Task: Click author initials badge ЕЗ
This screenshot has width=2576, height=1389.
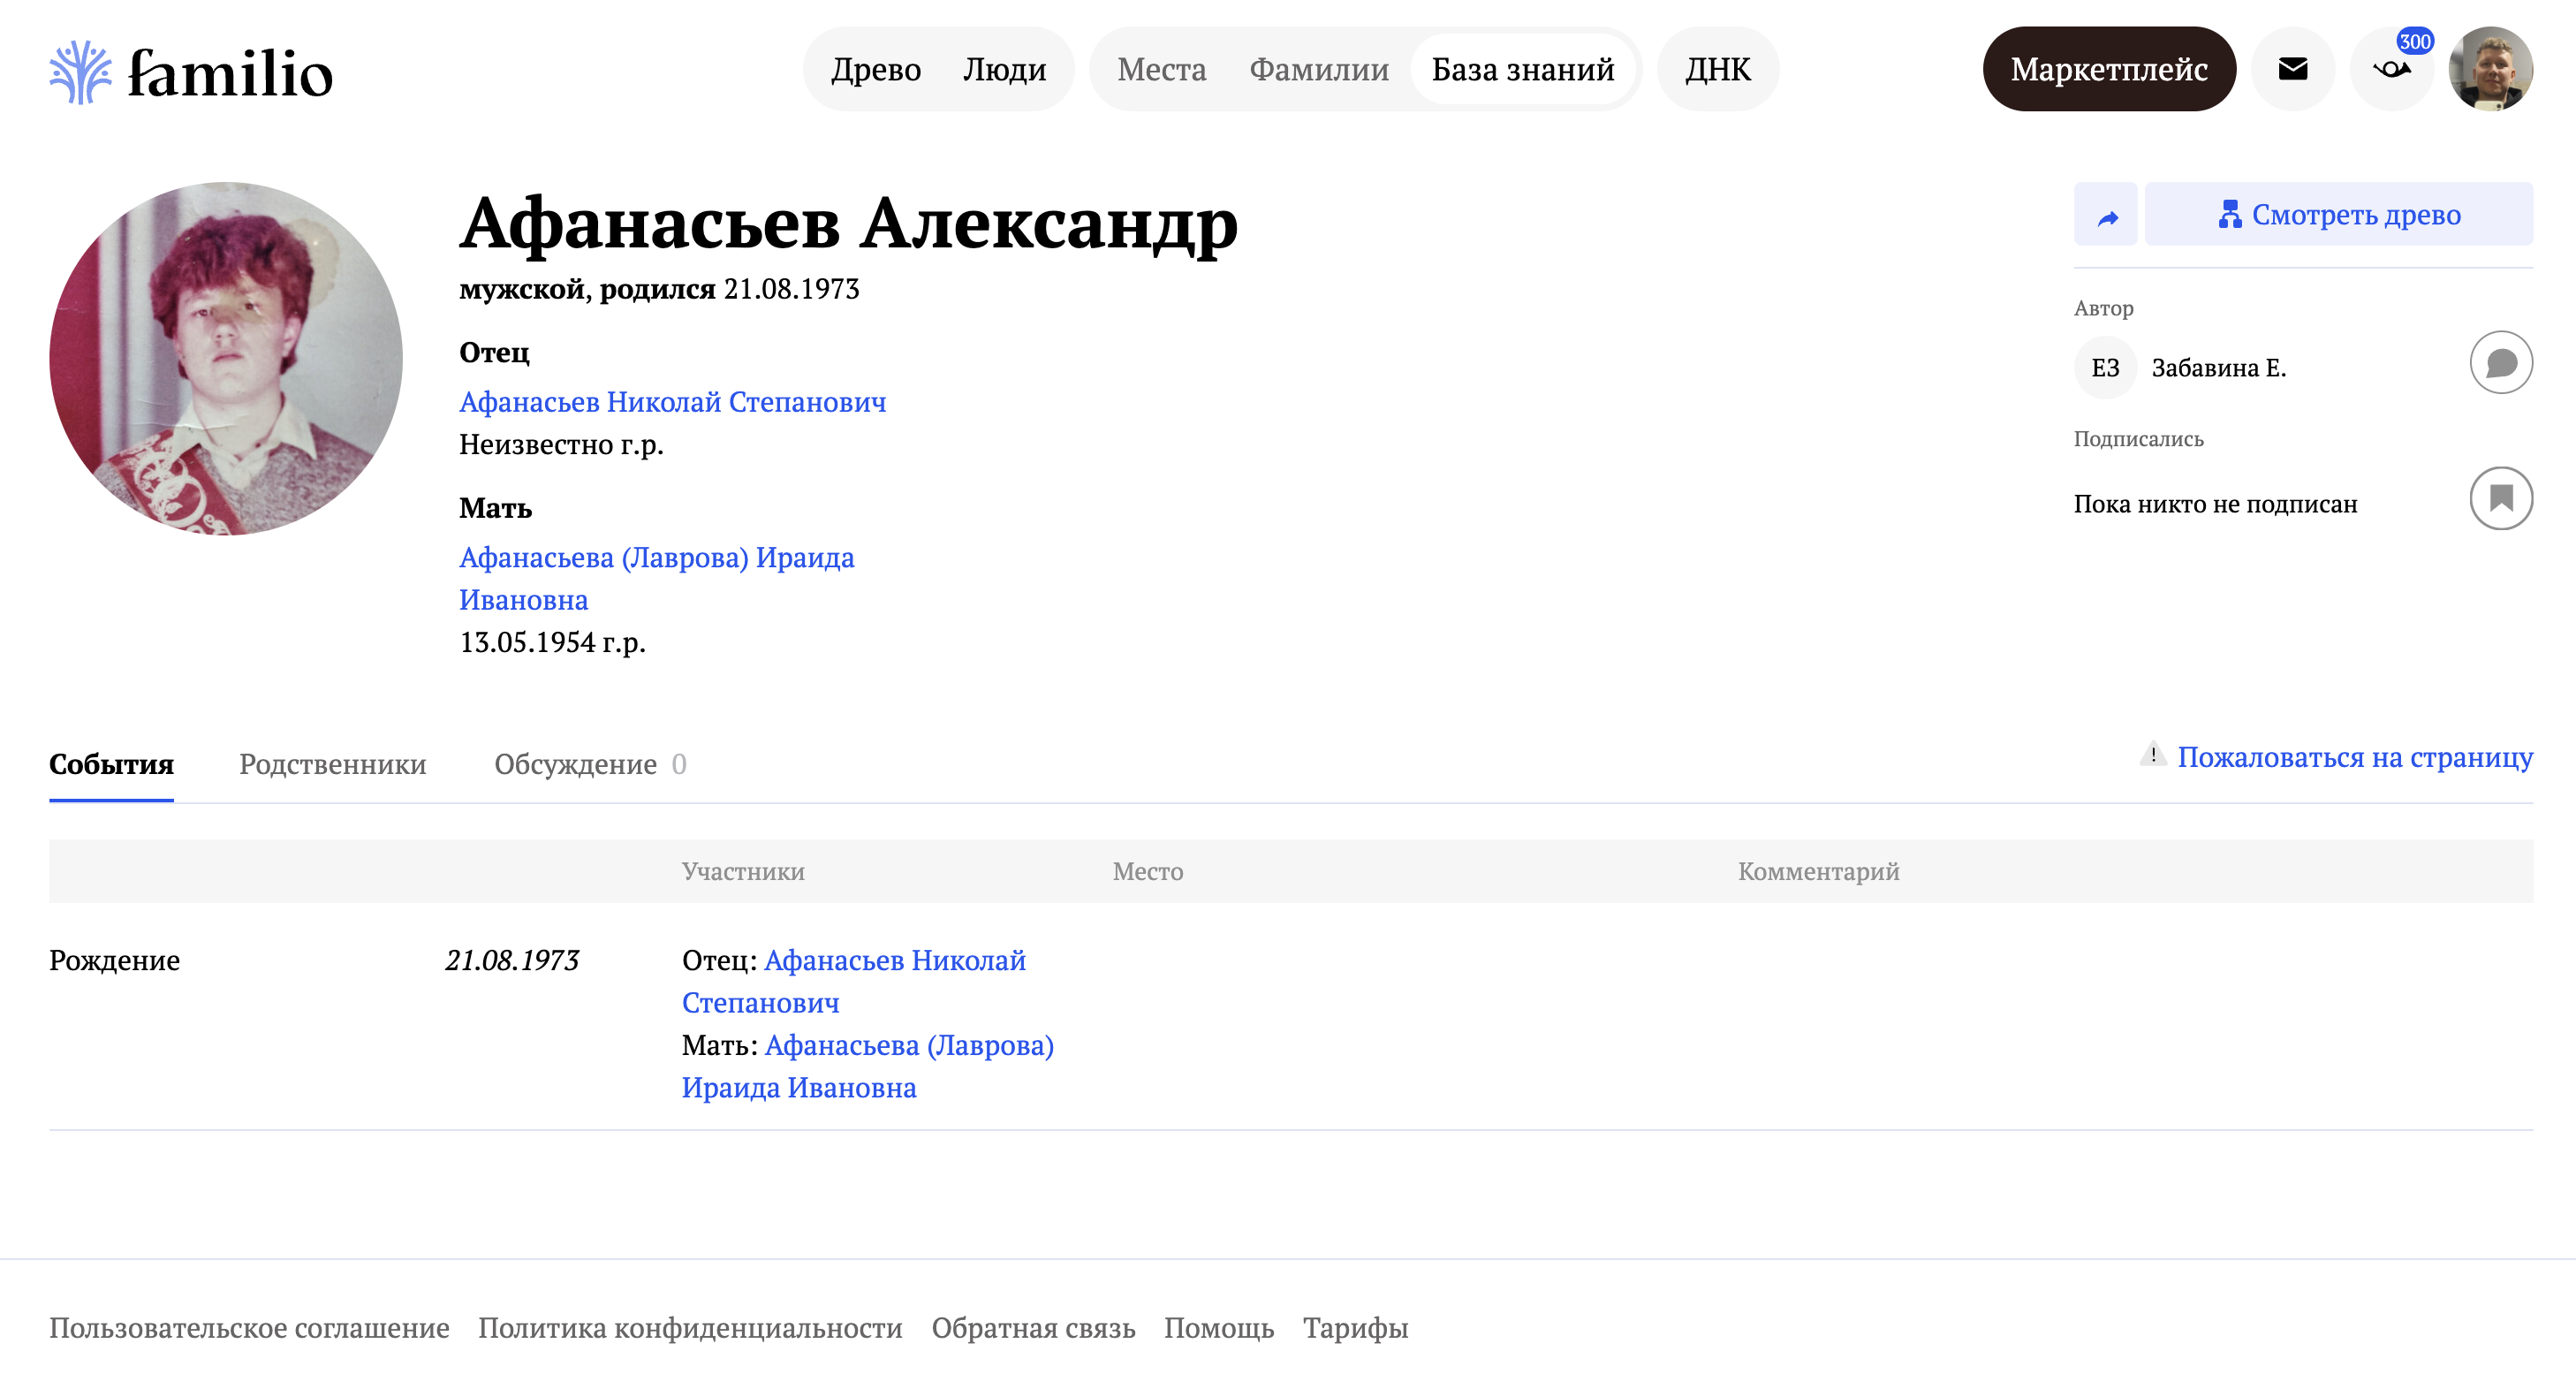Action: [2105, 368]
